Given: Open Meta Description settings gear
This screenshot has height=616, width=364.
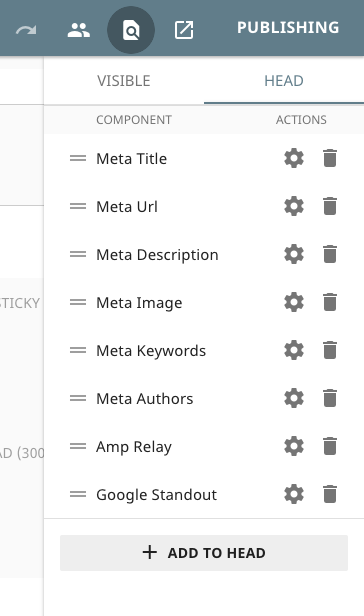Looking at the screenshot, I should [x=294, y=254].
